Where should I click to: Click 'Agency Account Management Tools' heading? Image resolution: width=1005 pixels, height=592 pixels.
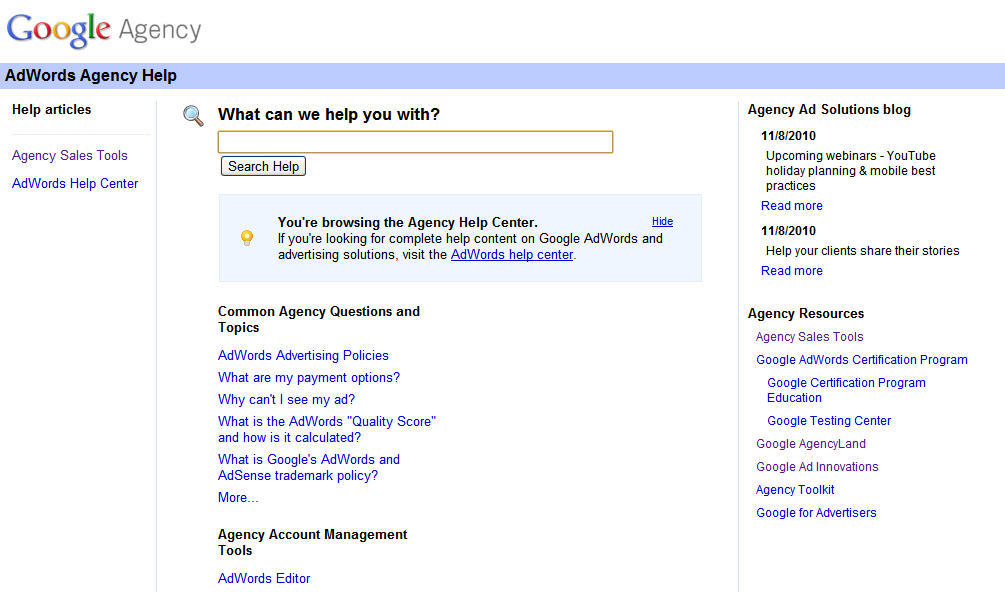312,543
